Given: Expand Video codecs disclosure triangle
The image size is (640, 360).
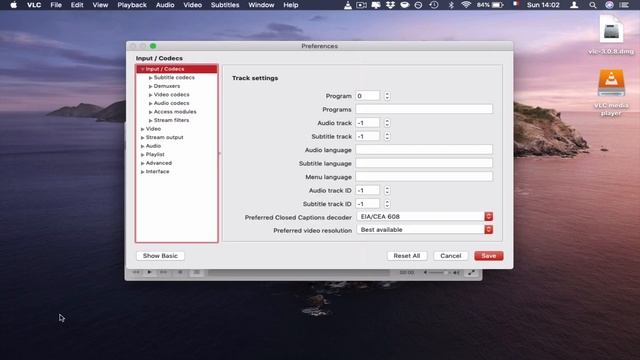Looking at the screenshot, I should pos(150,95).
